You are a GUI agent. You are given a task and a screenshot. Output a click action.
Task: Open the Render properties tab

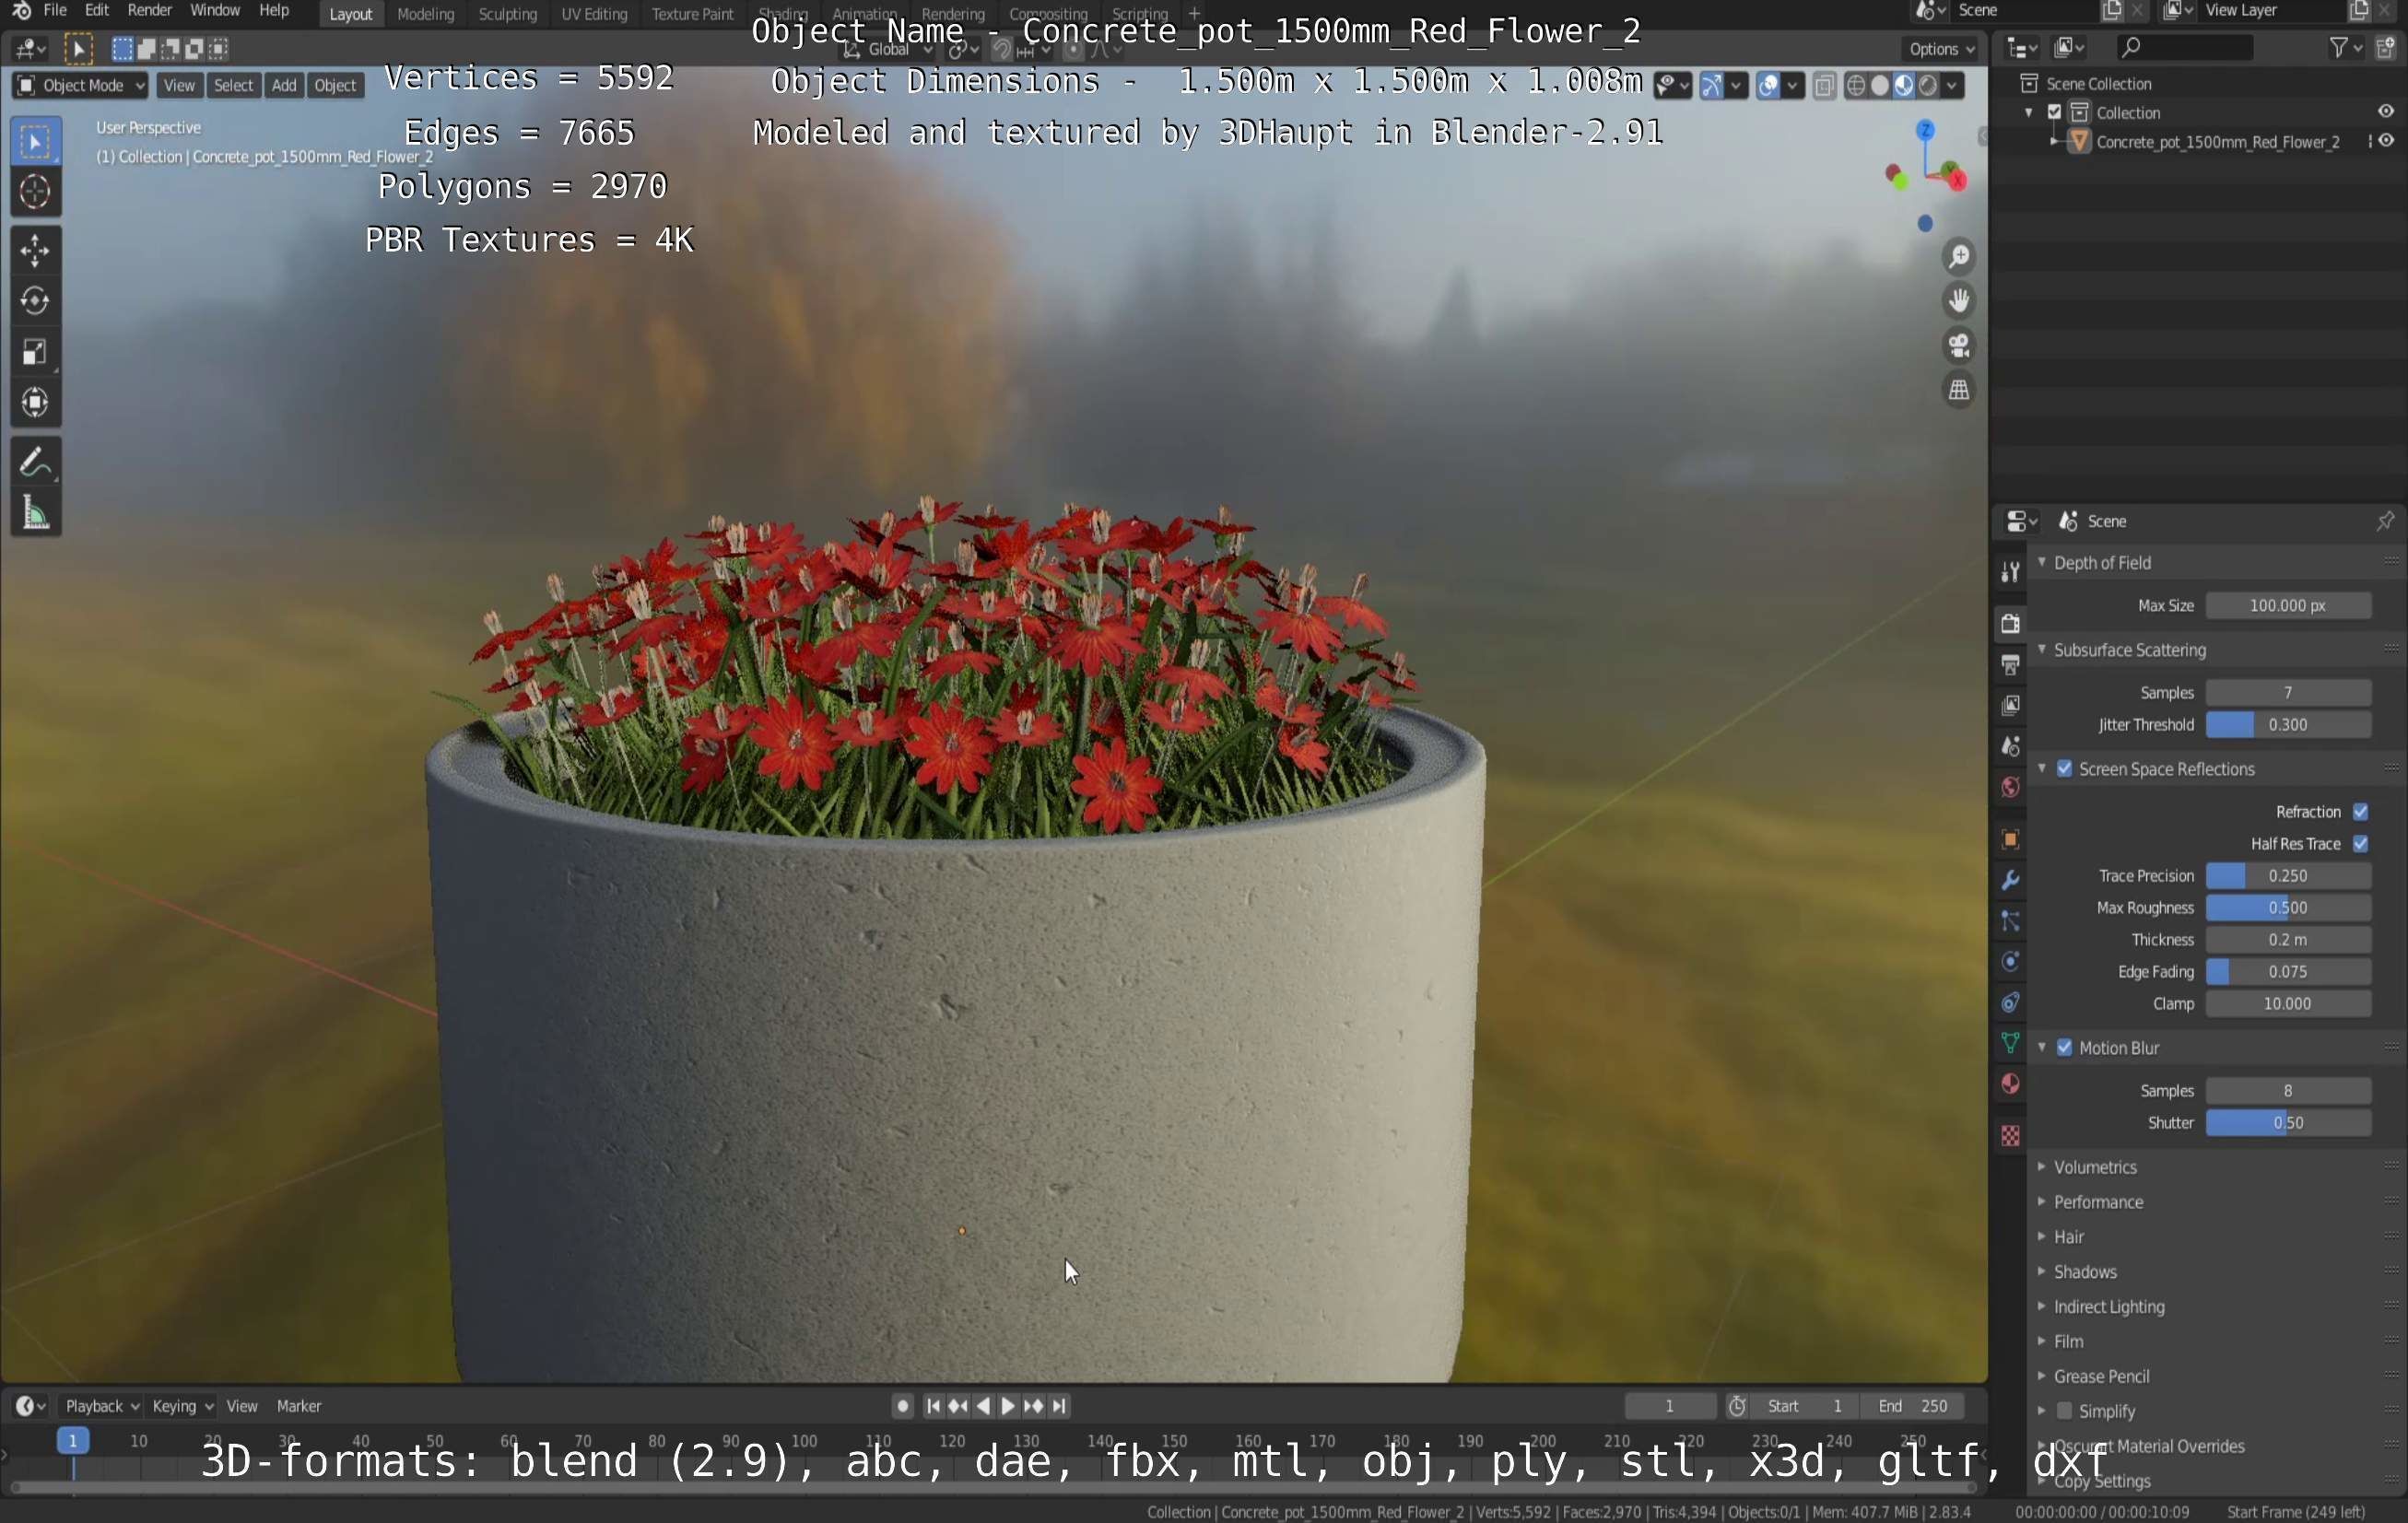point(2009,624)
